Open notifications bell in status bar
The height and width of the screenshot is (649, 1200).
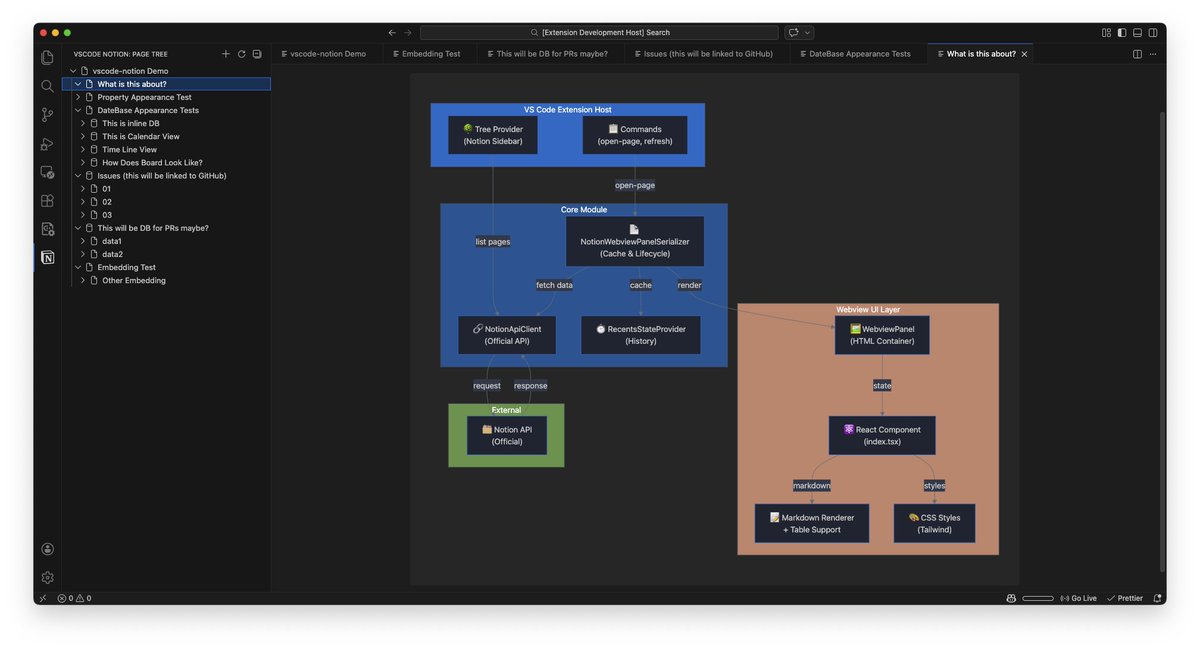tap(1158, 598)
